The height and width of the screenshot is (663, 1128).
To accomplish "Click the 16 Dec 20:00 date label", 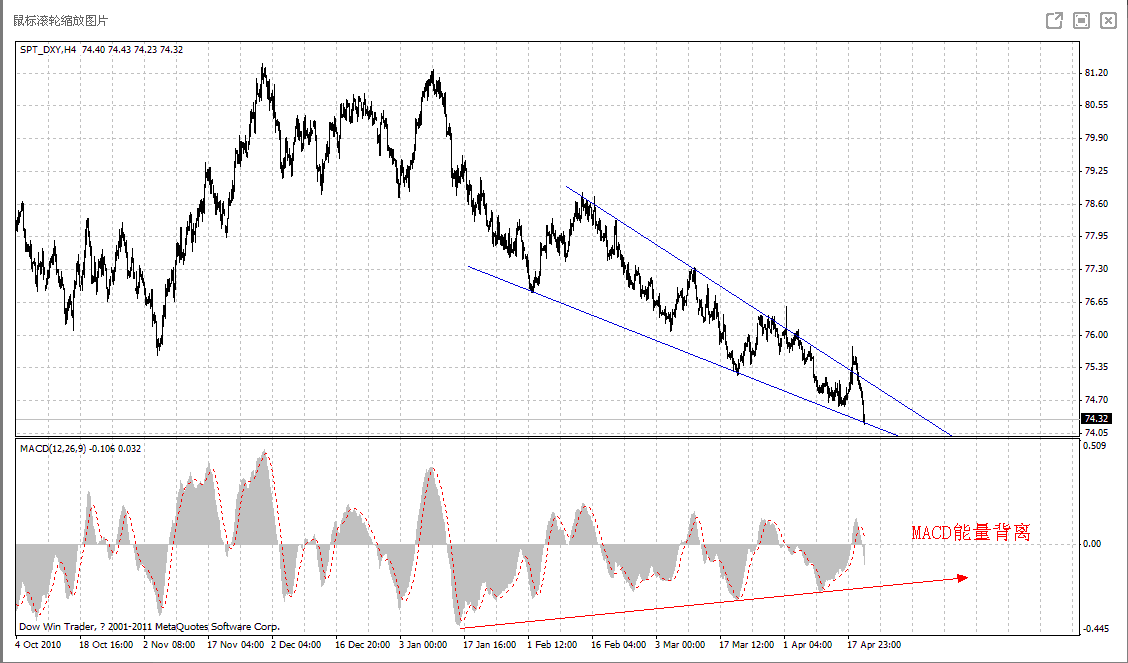I will [x=363, y=644].
